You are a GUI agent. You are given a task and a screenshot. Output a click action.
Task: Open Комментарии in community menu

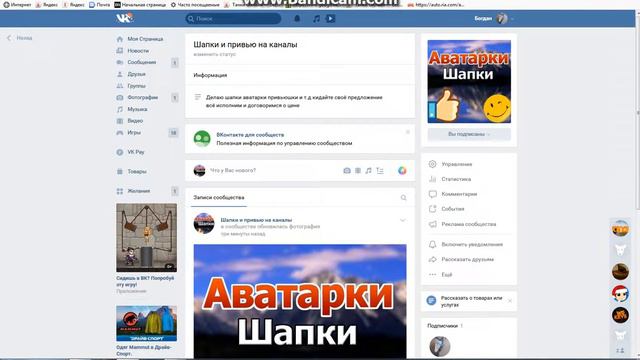tap(459, 194)
